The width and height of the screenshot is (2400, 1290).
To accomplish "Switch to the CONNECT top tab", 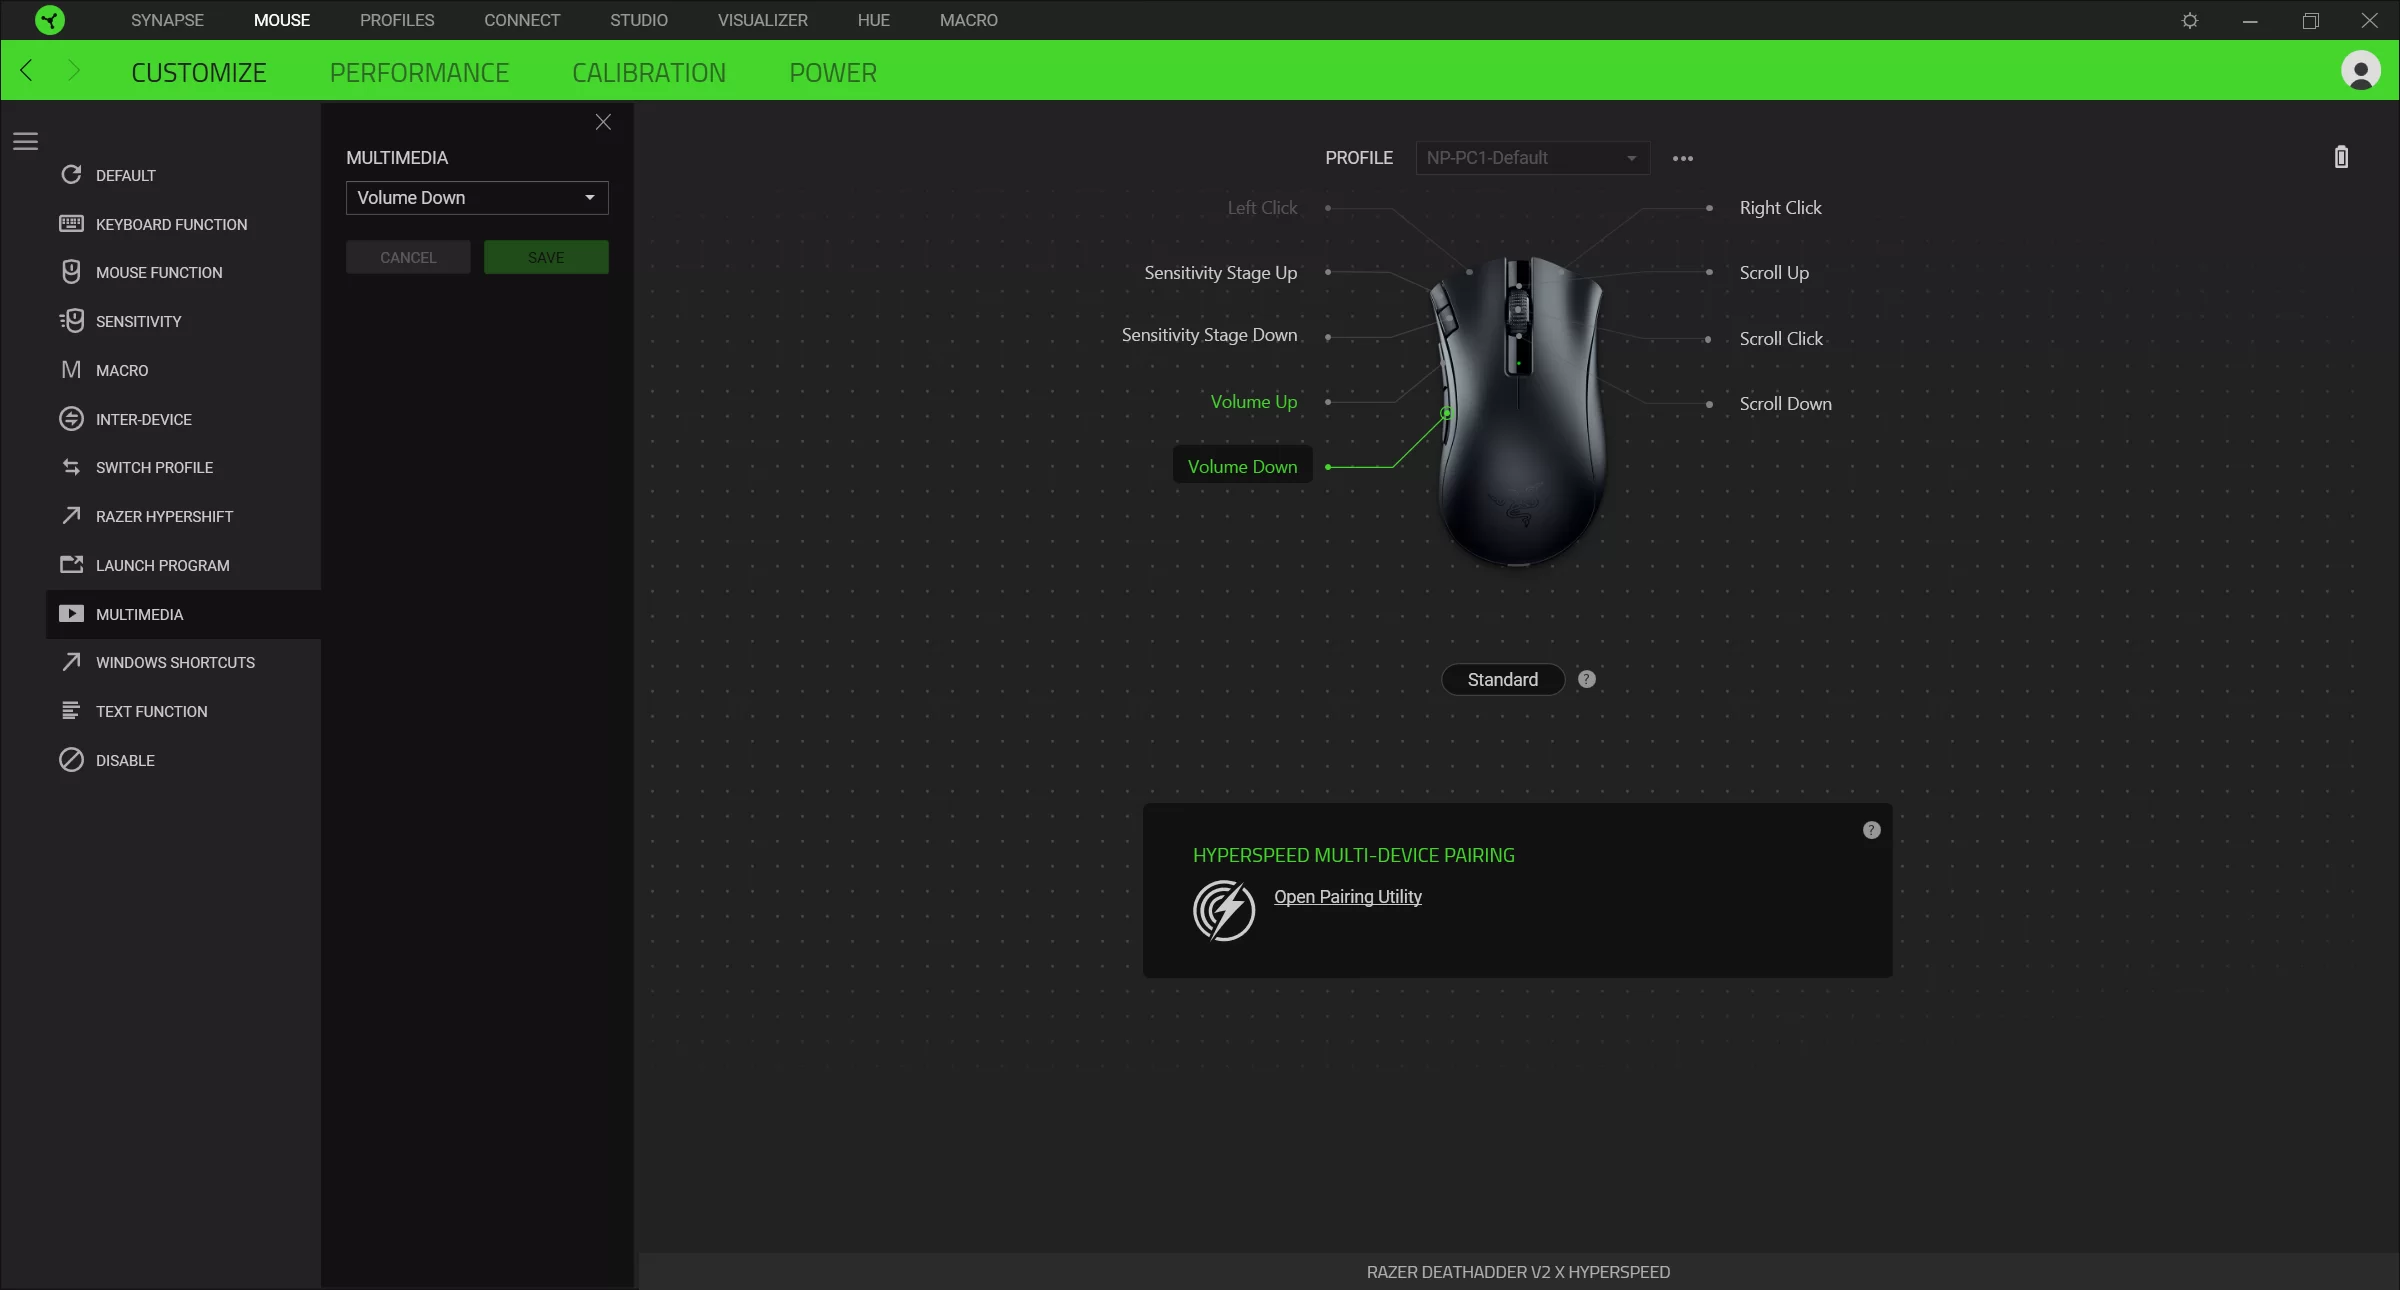I will pyautogui.click(x=522, y=20).
